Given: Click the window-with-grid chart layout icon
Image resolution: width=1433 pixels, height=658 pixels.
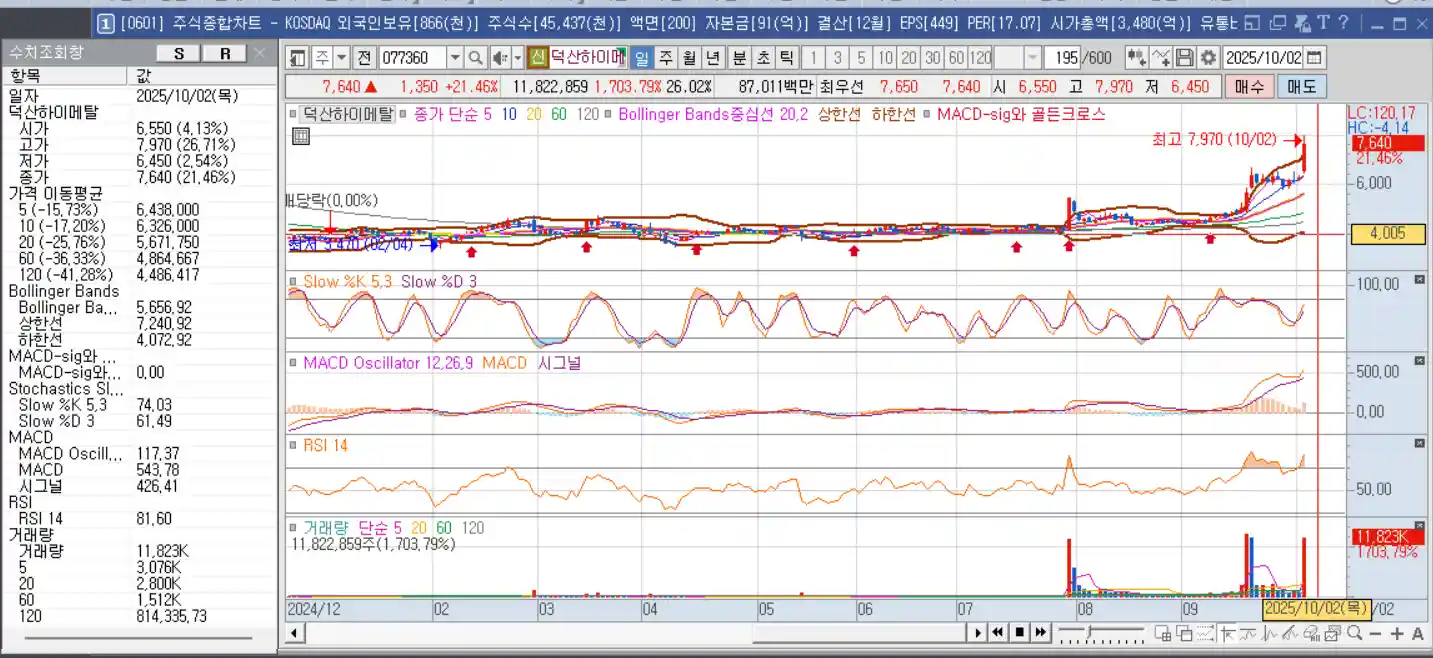Looking at the screenshot, I should click(x=1163, y=632).
